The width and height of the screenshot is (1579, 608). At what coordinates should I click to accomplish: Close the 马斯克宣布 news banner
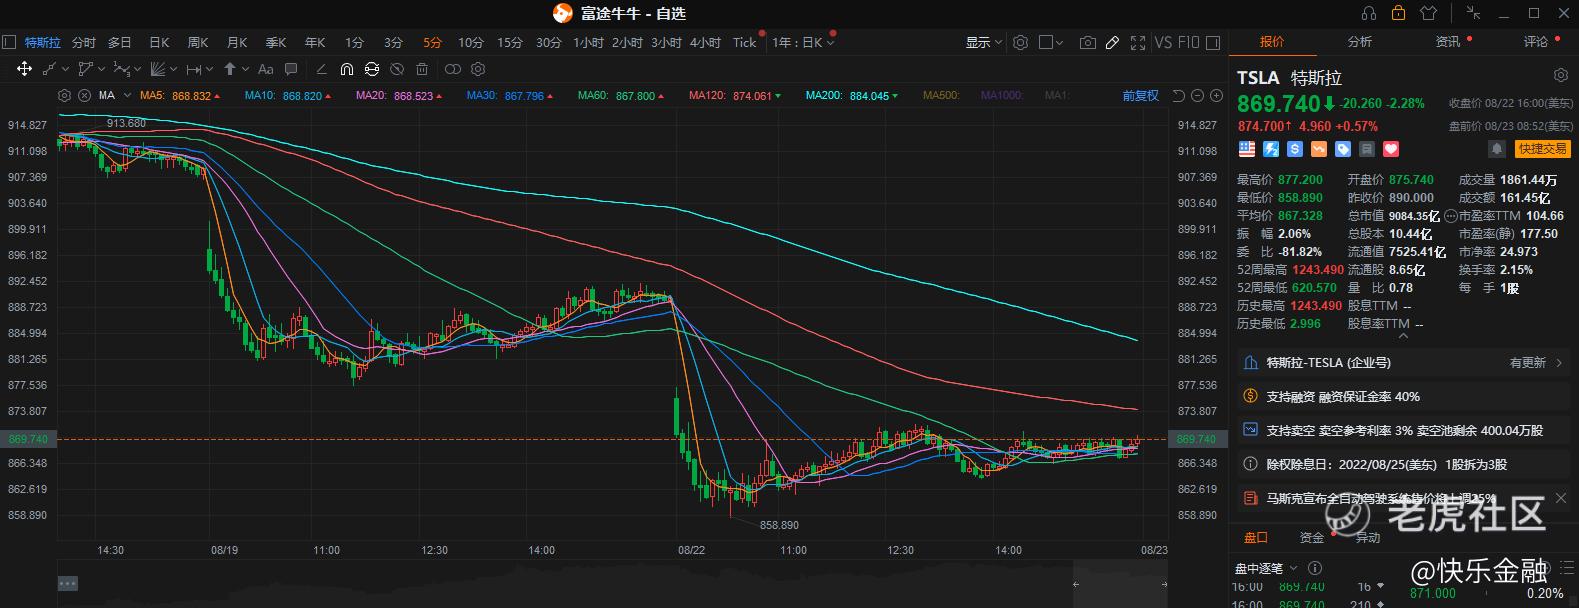(x=1562, y=498)
